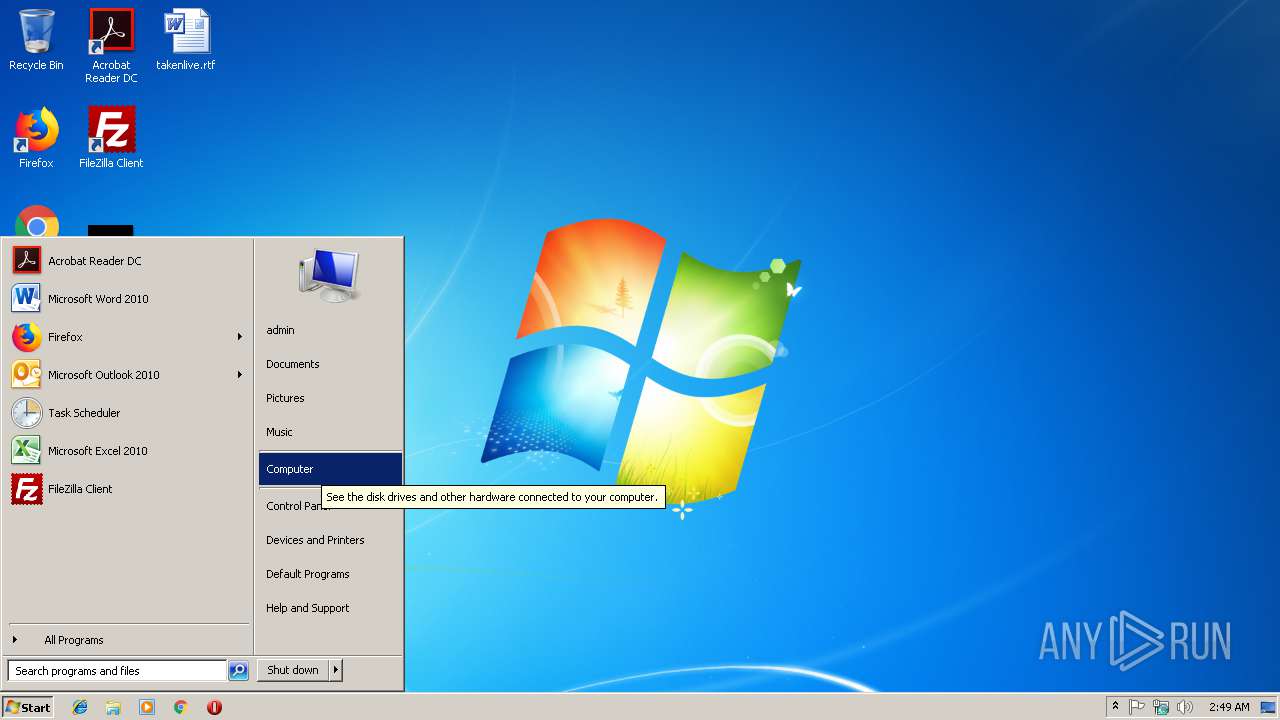Open the Chrome desktop icon
The height and width of the screenshot is (720, 1280).
(37, 222)
